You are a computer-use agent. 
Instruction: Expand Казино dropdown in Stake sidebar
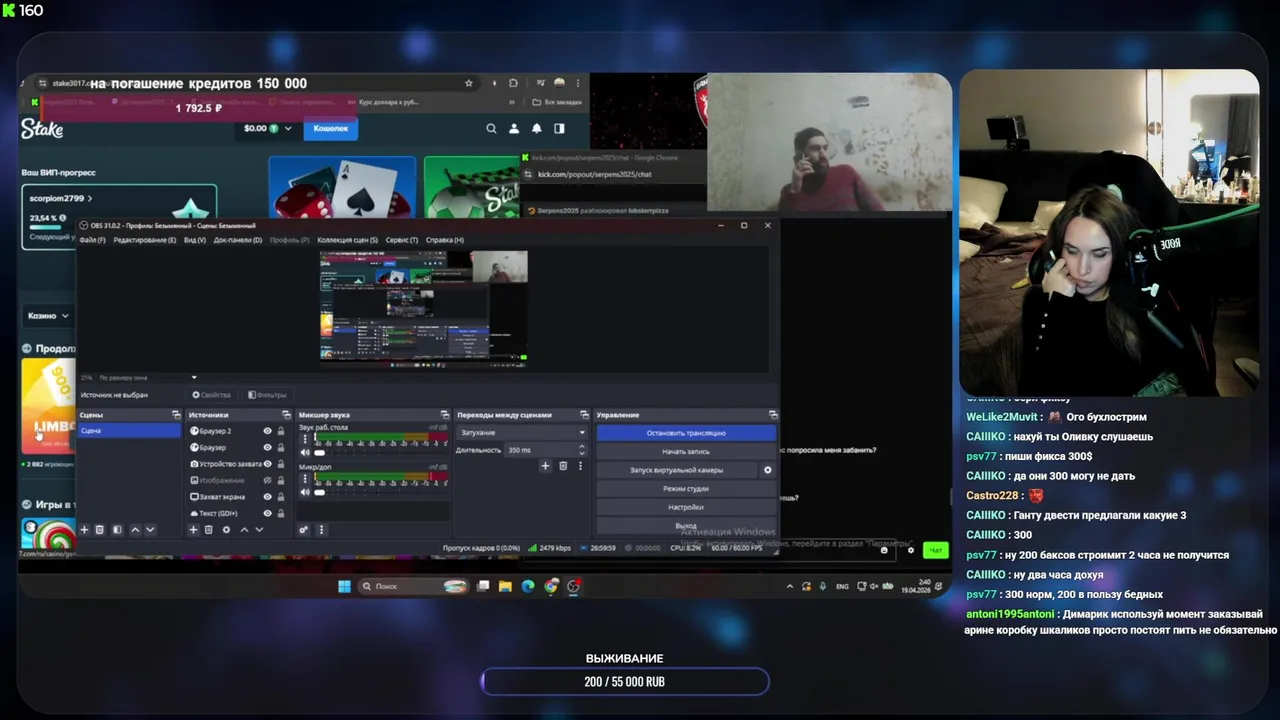pos(49,315)
